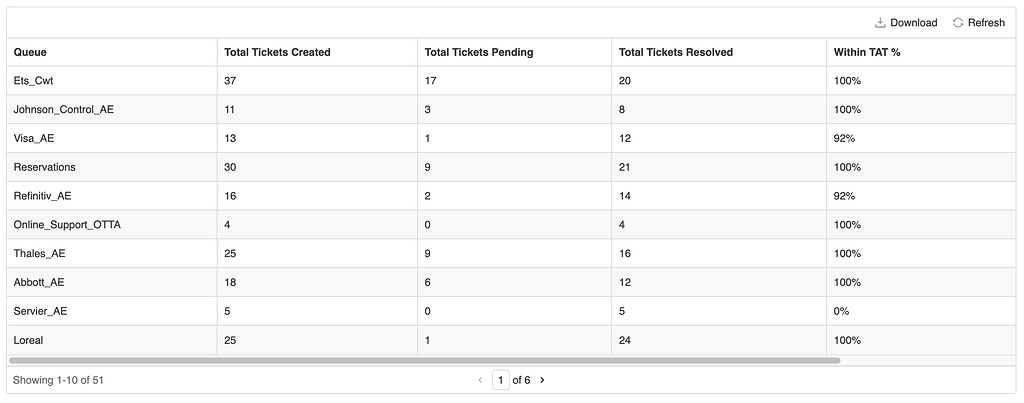Select the Servier_AE queue row
The height and width of the screenshot is (403, 1024).
pyautogui.click(x=41, y=311)
